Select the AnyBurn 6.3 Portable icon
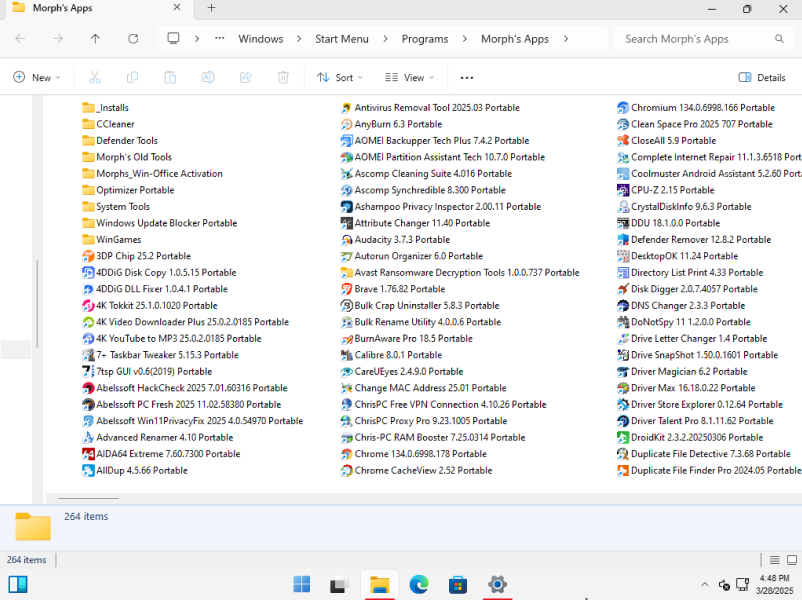 coord(346,124)
